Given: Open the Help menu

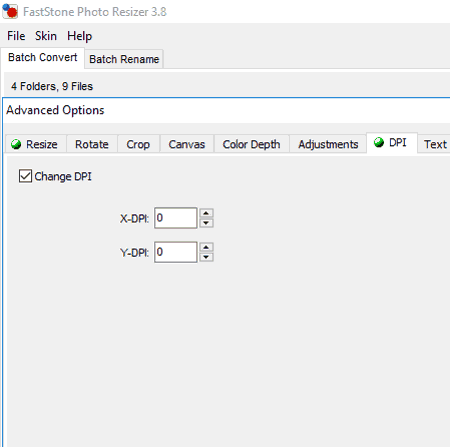Looking at the screenshot, I should click(x=79, y=36).
